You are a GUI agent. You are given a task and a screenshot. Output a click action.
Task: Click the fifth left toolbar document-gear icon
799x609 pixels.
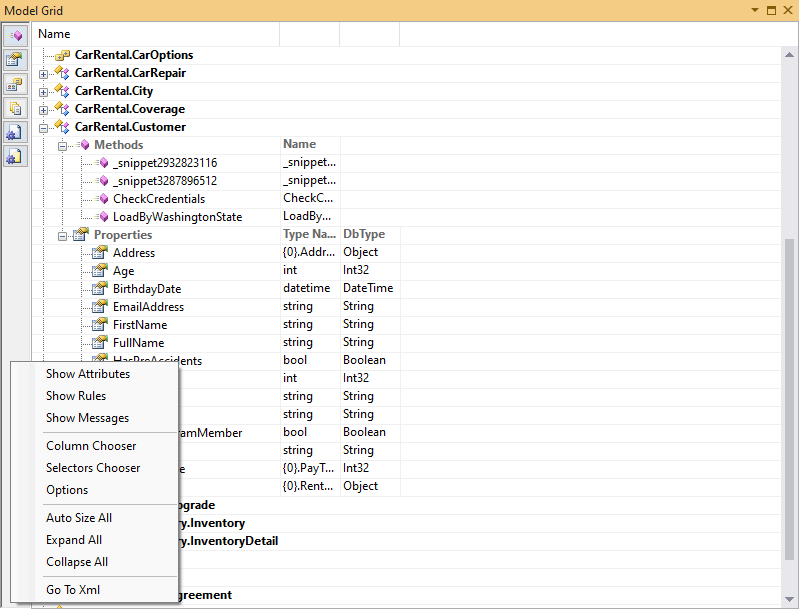15,132
